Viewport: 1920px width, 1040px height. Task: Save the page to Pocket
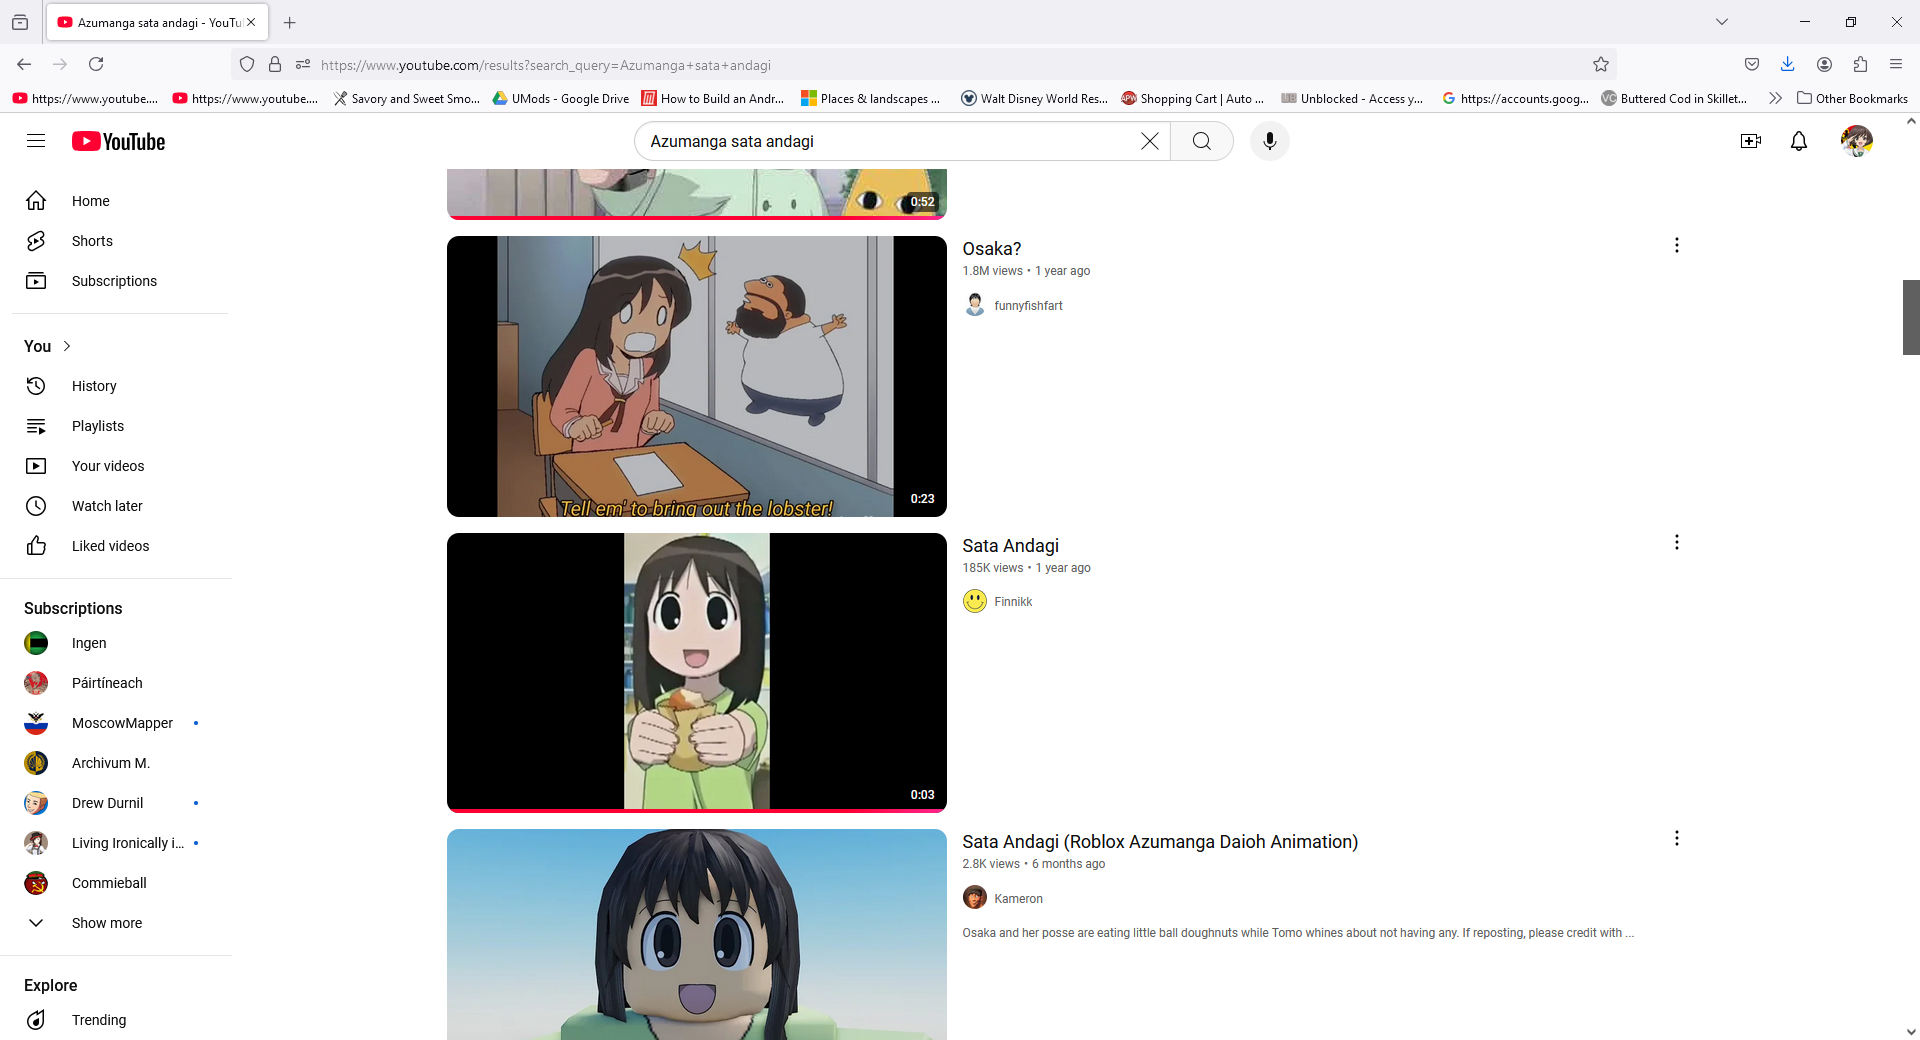coord(1752,64)
